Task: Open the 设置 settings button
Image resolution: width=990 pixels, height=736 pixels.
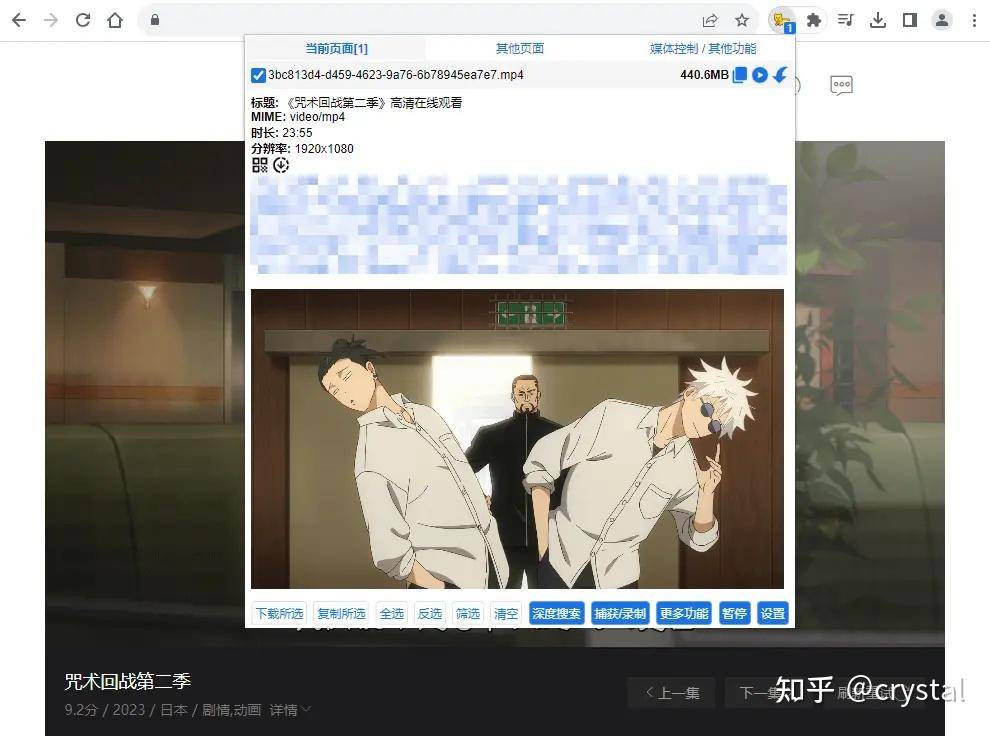Action: [773, 614]
